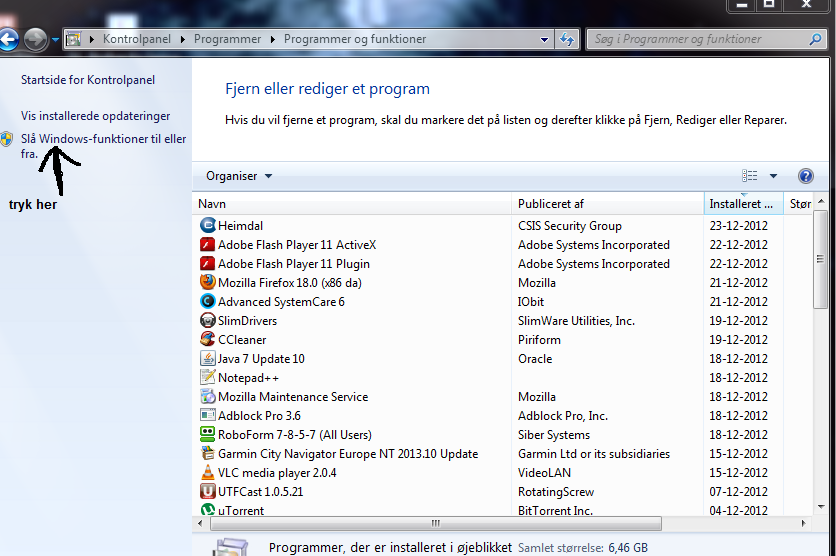Click the Kontrolpanel breadcrumb
836x556 pixels.
pos(137,39)
